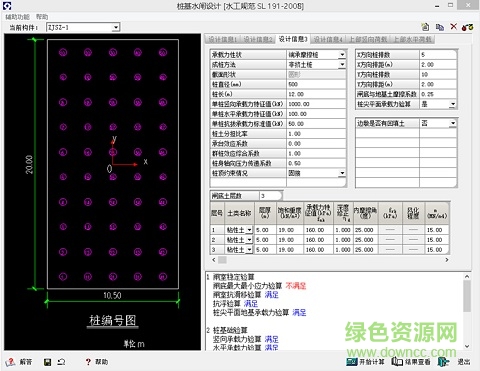The height and width of the screenshot is (371, 480).
Task: Click the Y方向桩排数 value 10
Action: (437, 74)
